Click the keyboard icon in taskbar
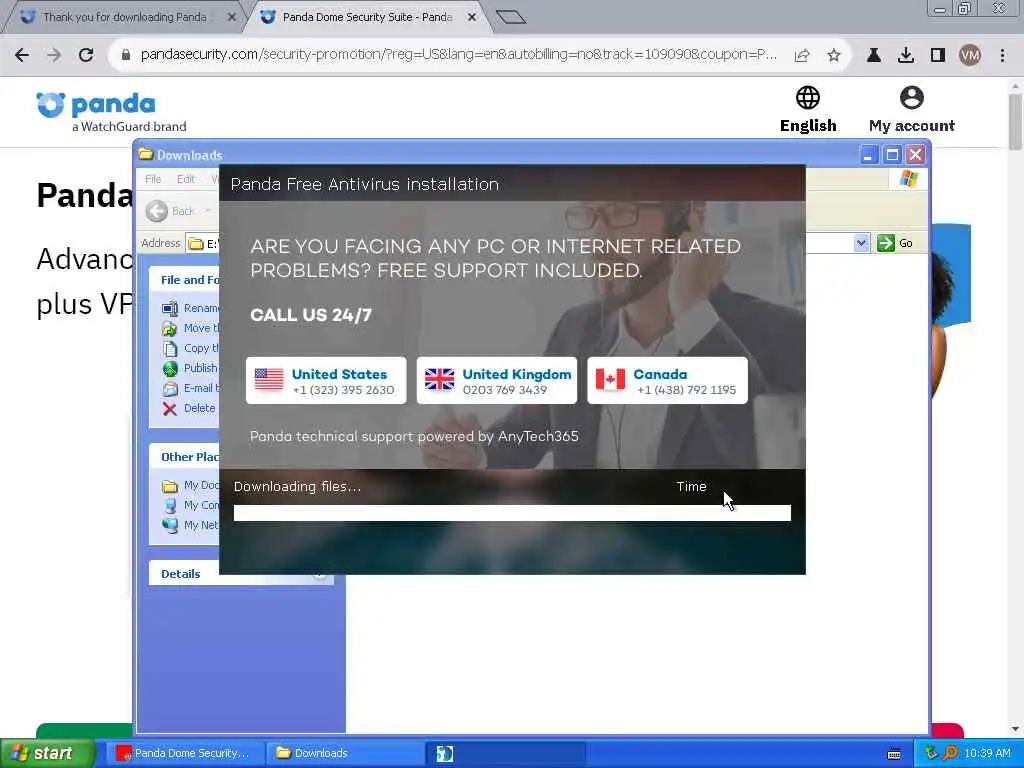The width and height of the screenshot is (1024, 768). point(894,754)
